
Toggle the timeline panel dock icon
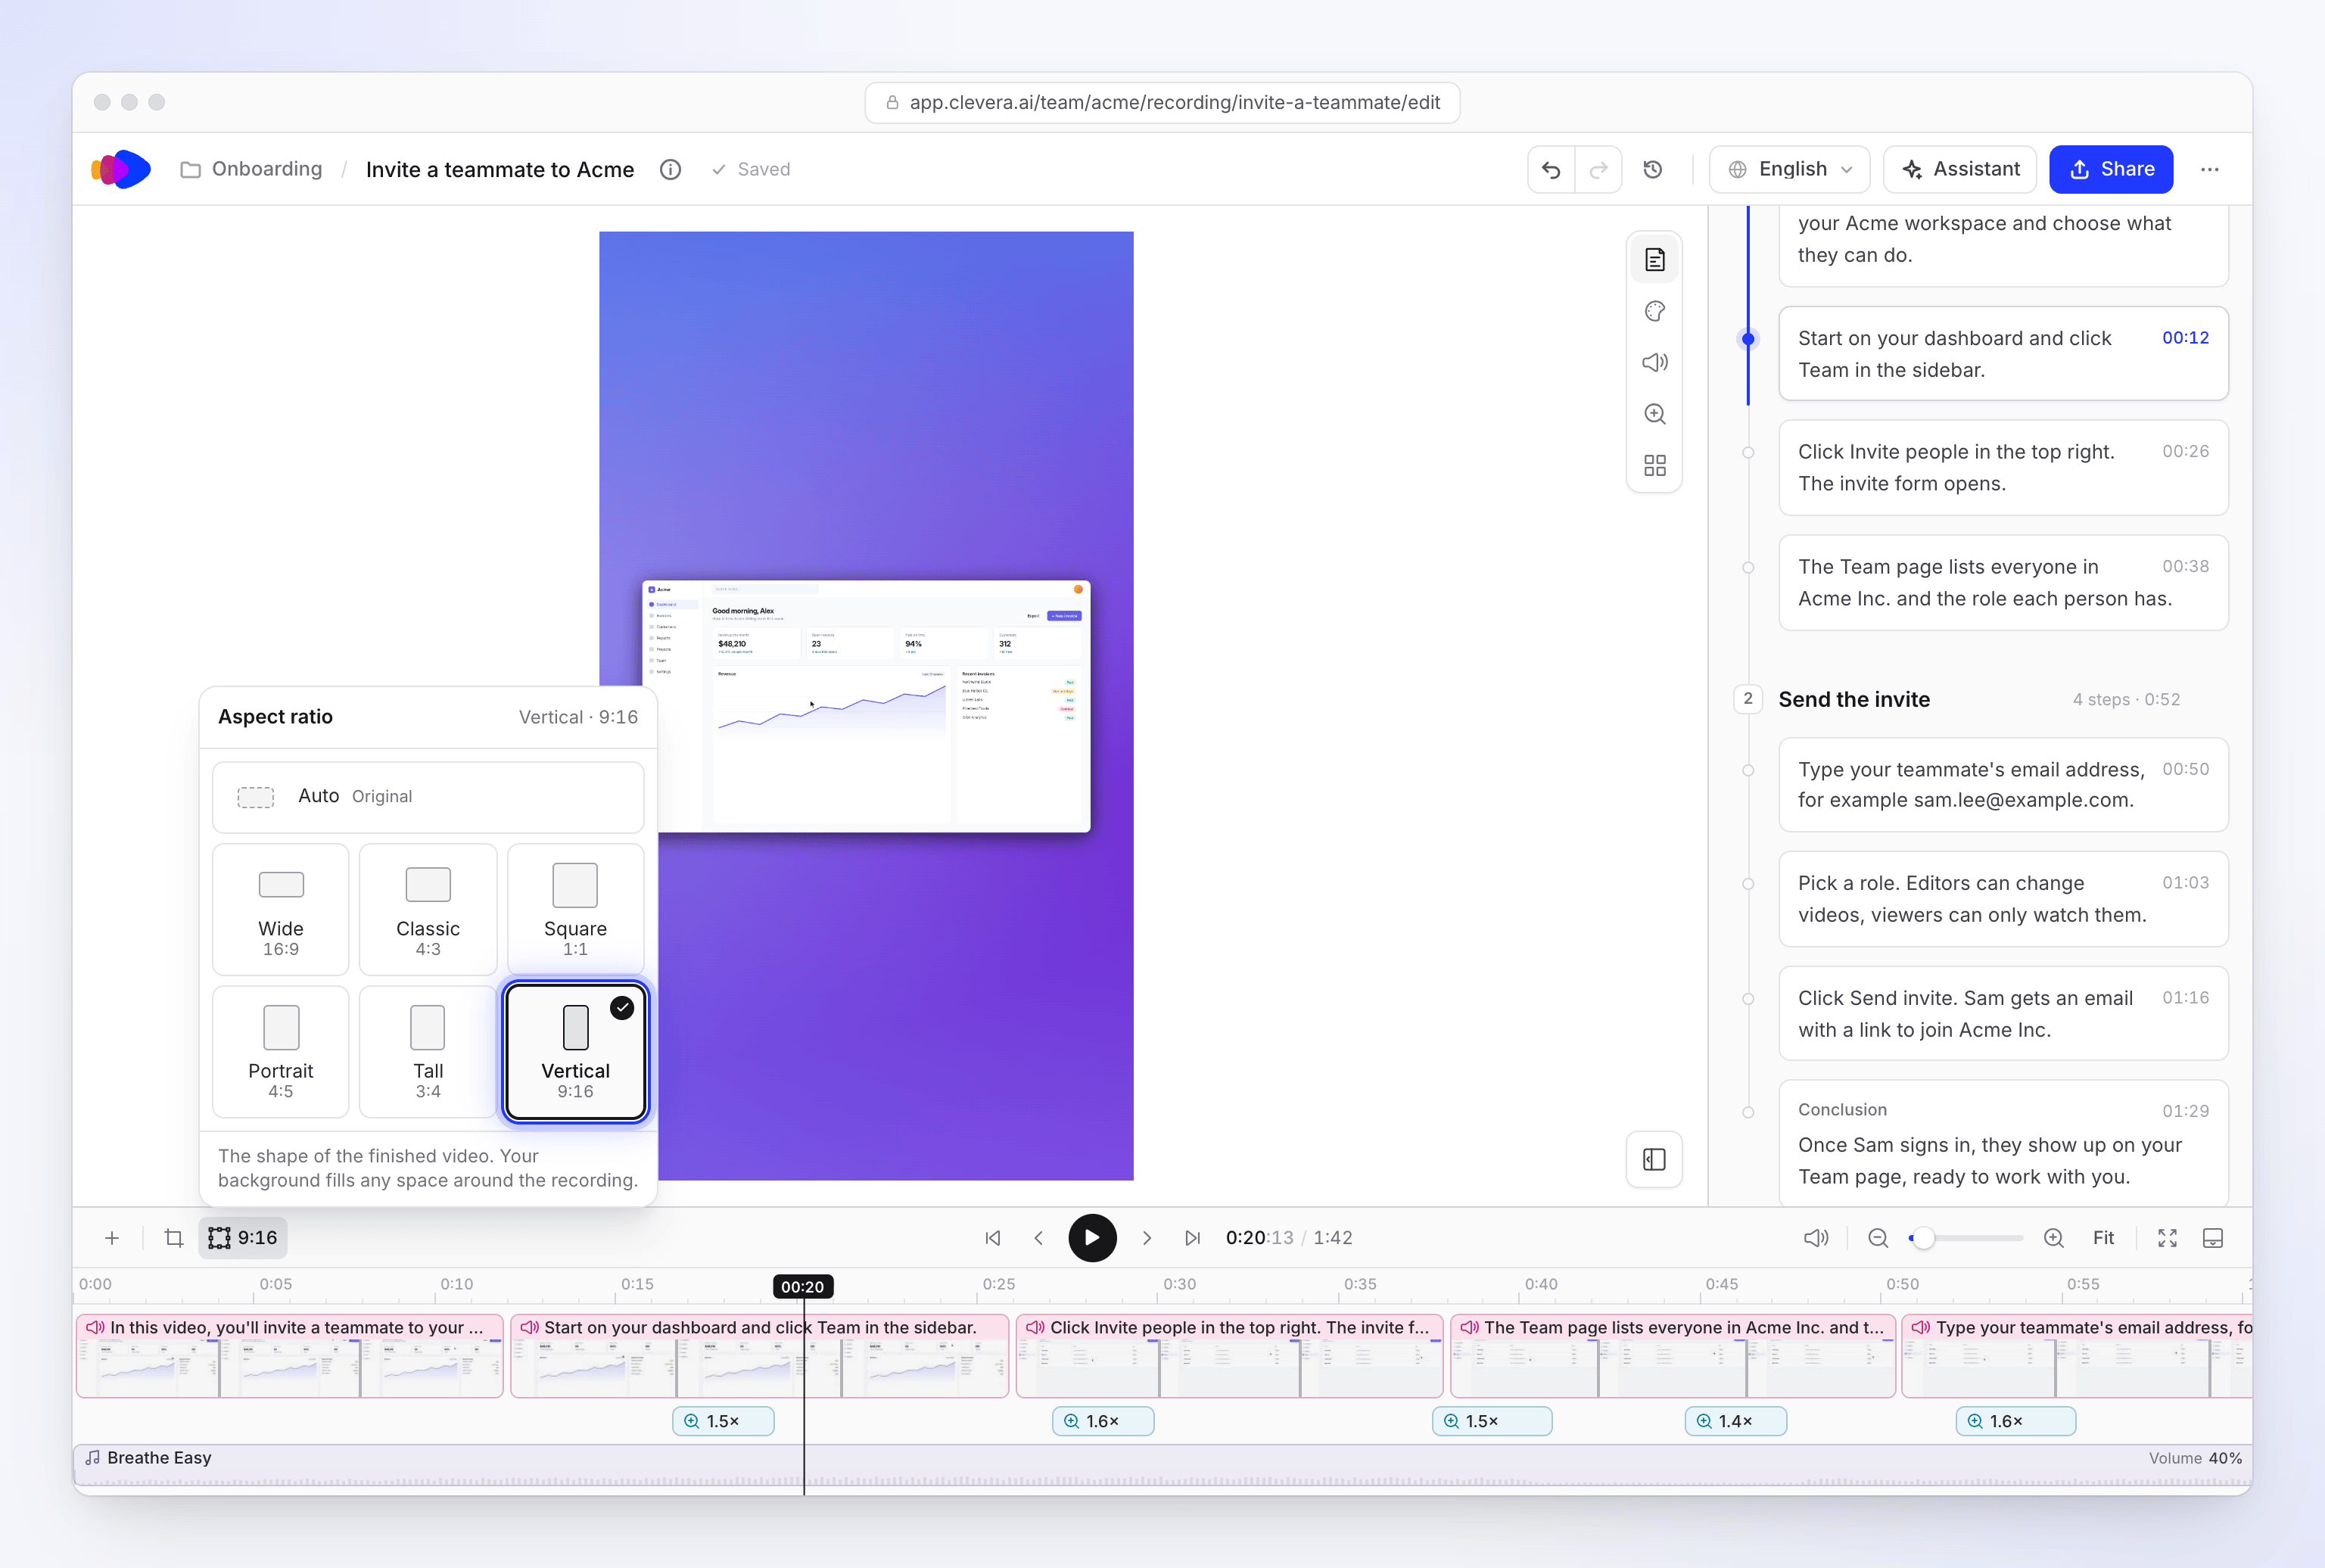point(2212,1238)
